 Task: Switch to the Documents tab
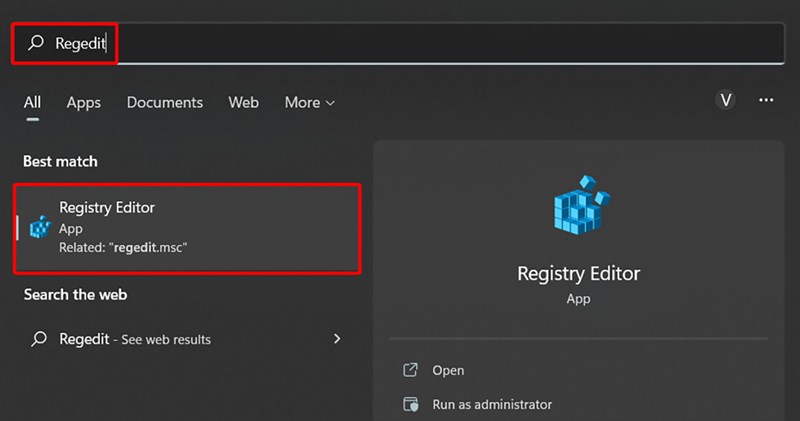click(165, 103)
